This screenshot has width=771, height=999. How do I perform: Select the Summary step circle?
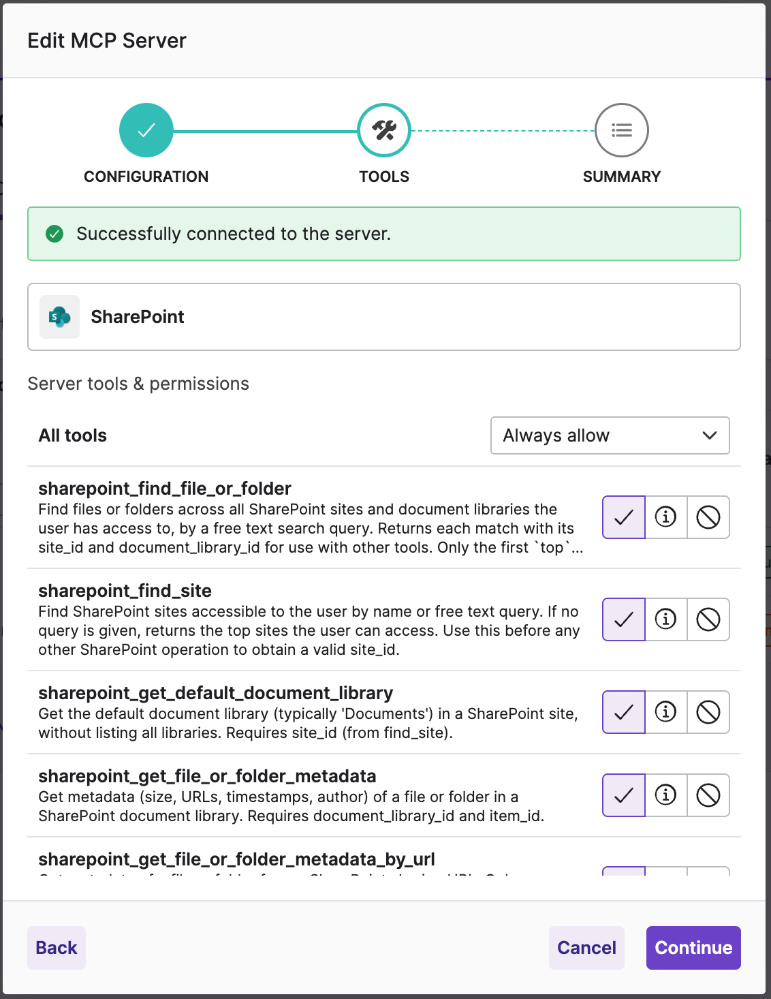coord(621,130)
